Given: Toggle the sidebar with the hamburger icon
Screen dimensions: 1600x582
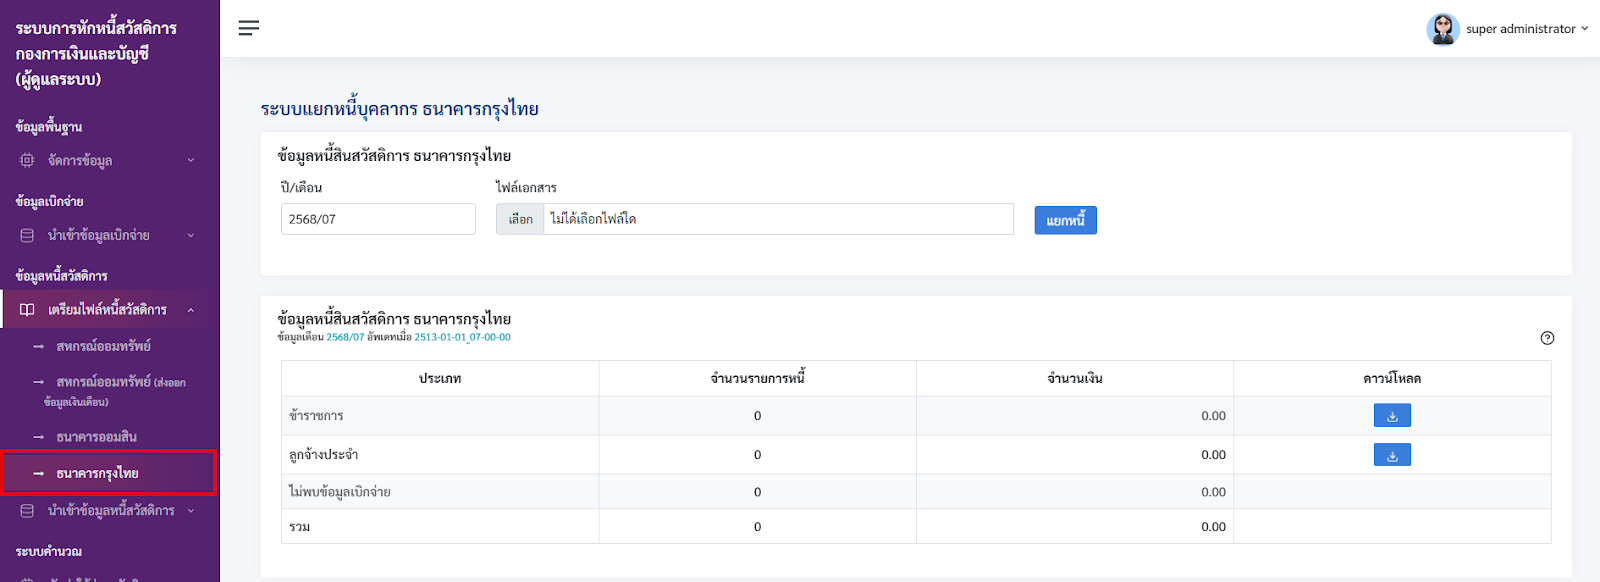Looking at the screenshot, I should (x=249, y=28).
